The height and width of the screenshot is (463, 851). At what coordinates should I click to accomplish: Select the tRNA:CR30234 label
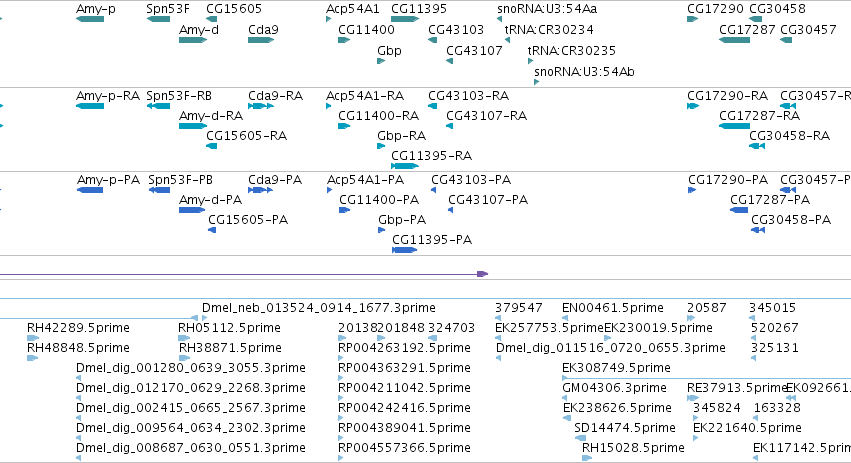[x=549, y=30]
